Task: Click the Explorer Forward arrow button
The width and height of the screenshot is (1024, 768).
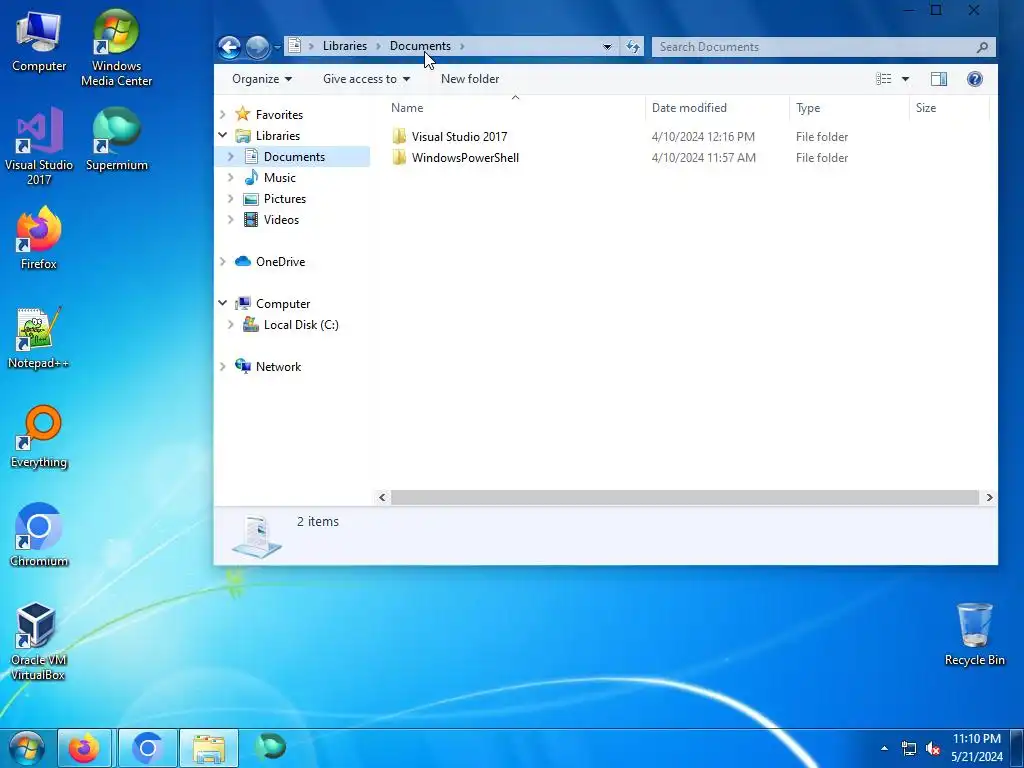Action: coord(257,47)
